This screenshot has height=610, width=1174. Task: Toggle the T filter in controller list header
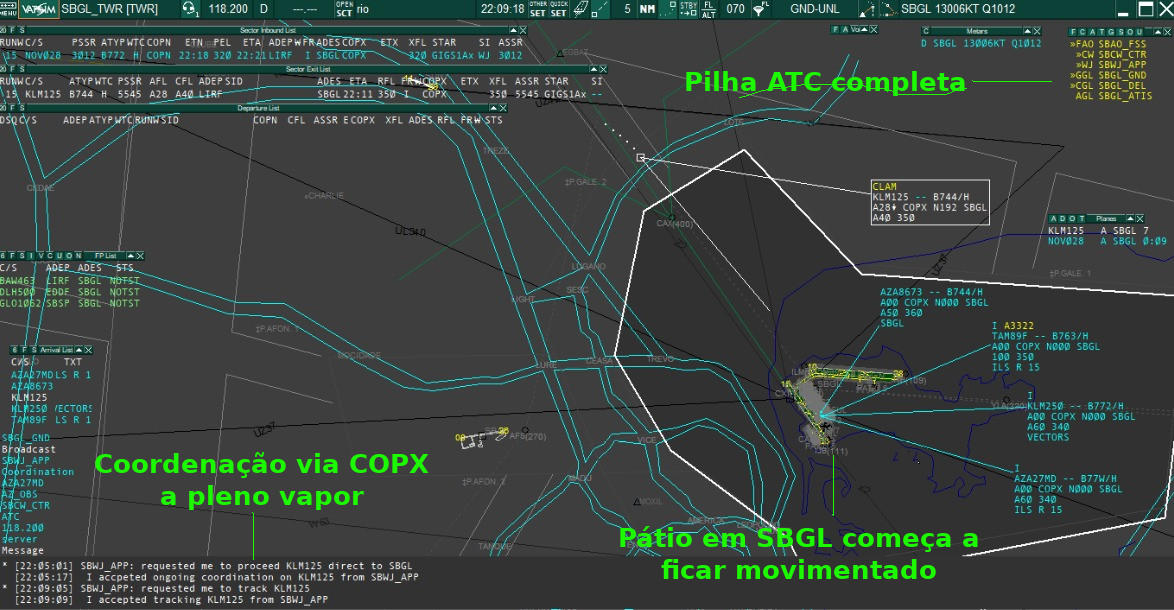[x=1100, y=32]
